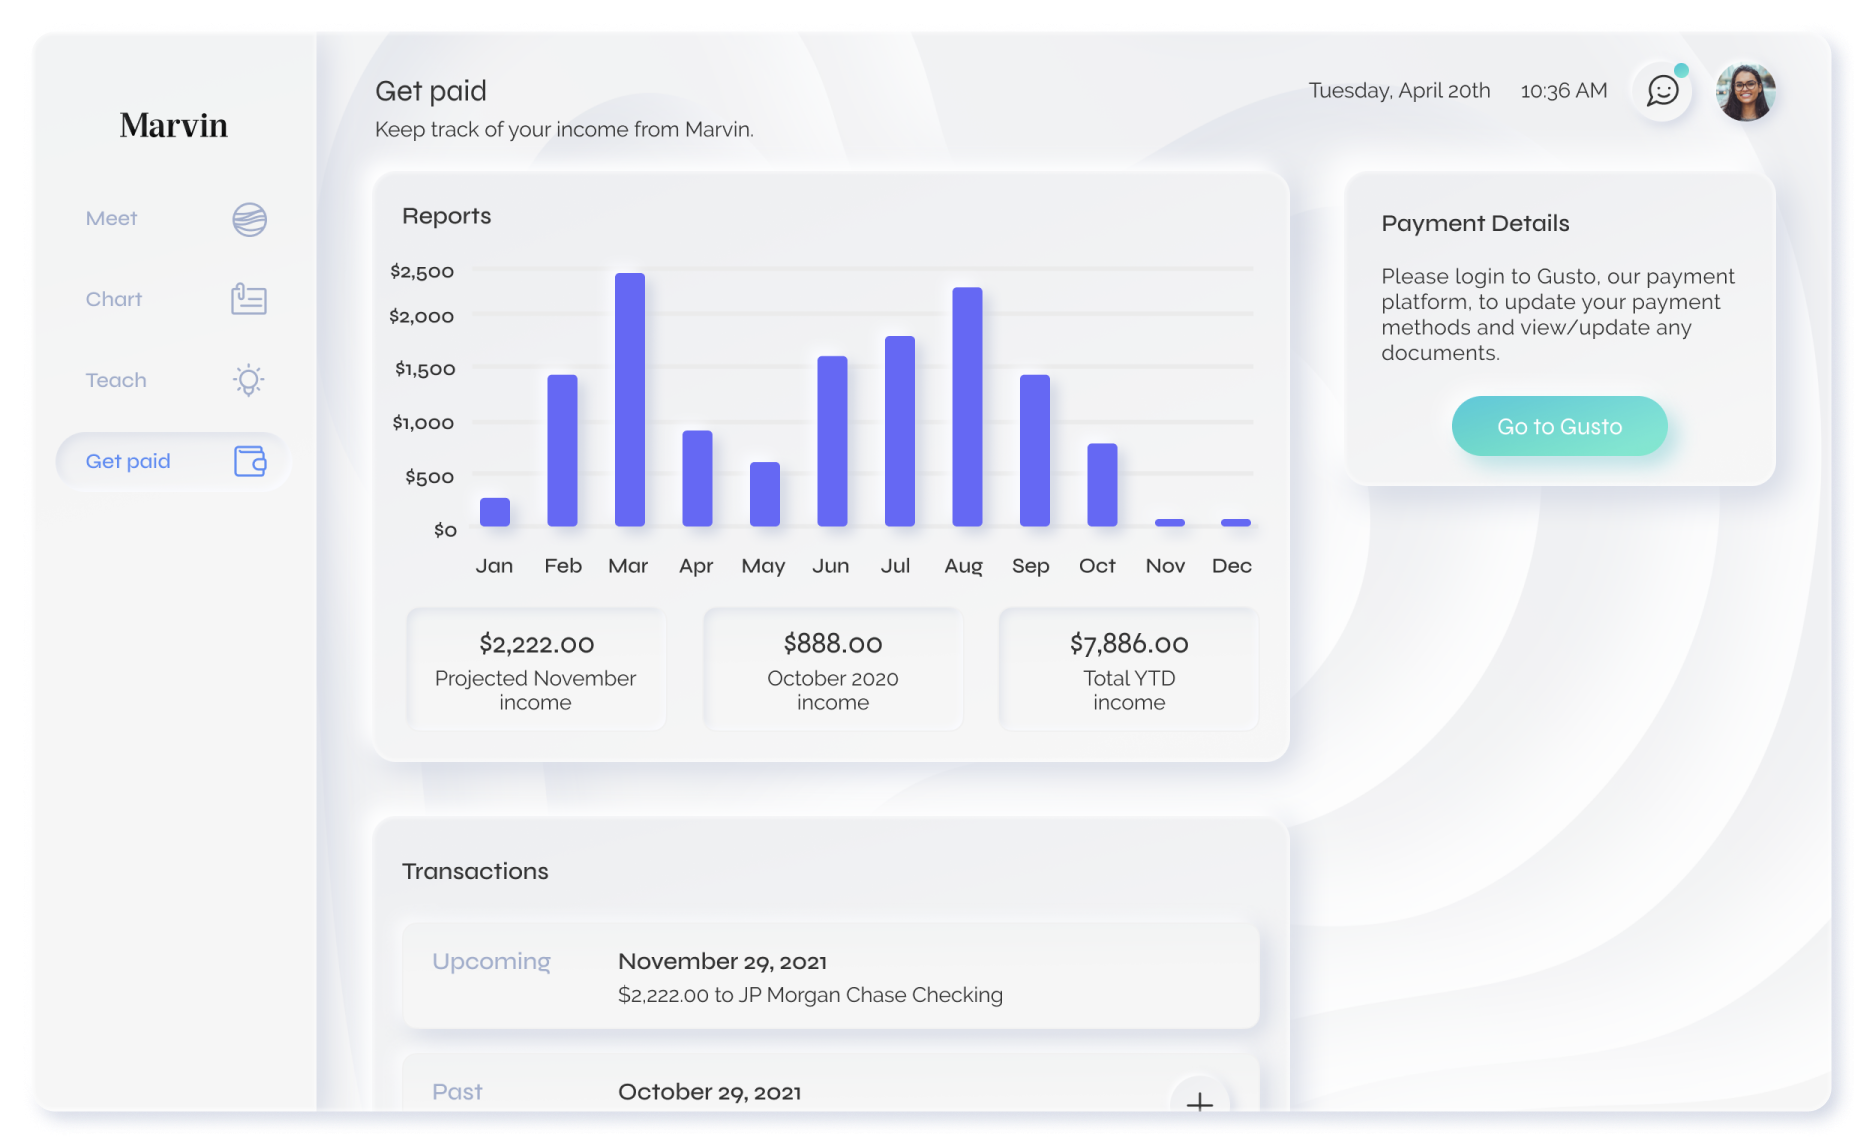This screenshot has height=1137, width=1857.
Task: Click the June bar in chart
Action: click(832, 441)
